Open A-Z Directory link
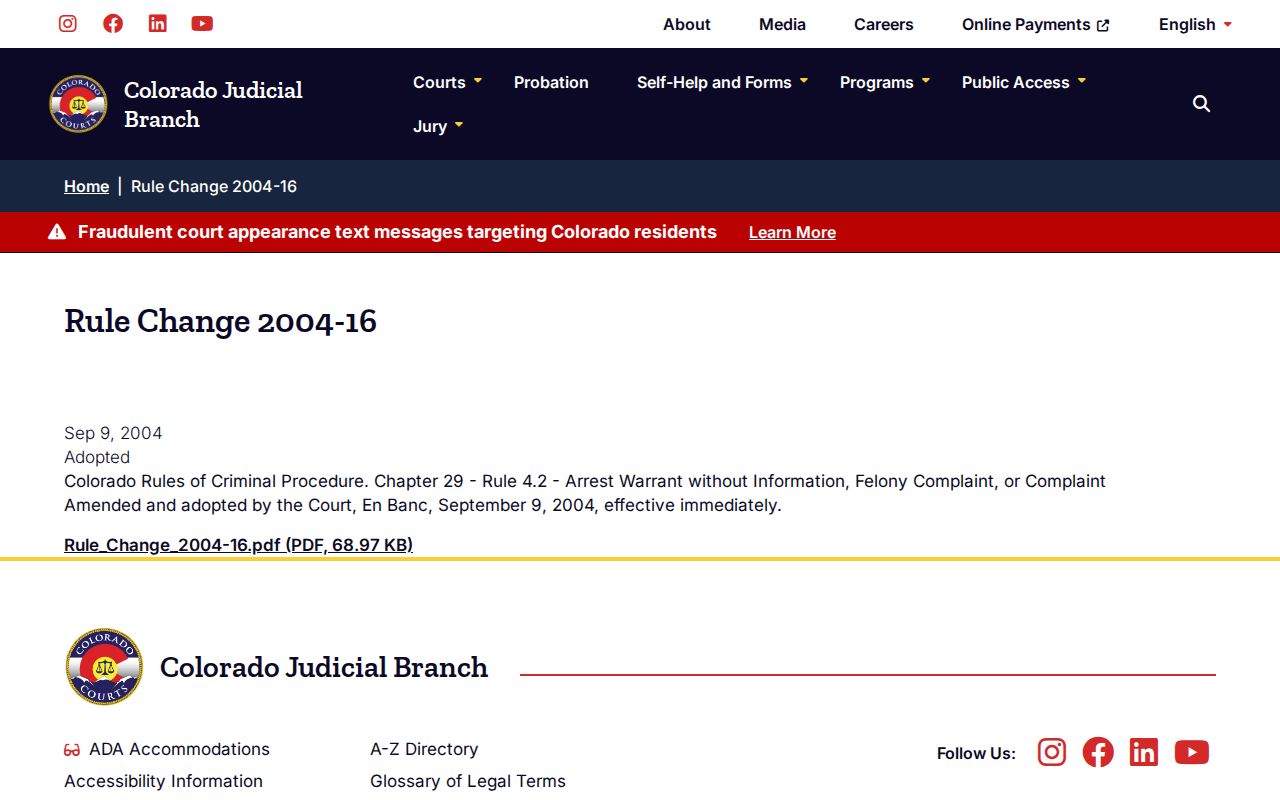The width and height of the screenshot is (1280, 800). point(424,749)
